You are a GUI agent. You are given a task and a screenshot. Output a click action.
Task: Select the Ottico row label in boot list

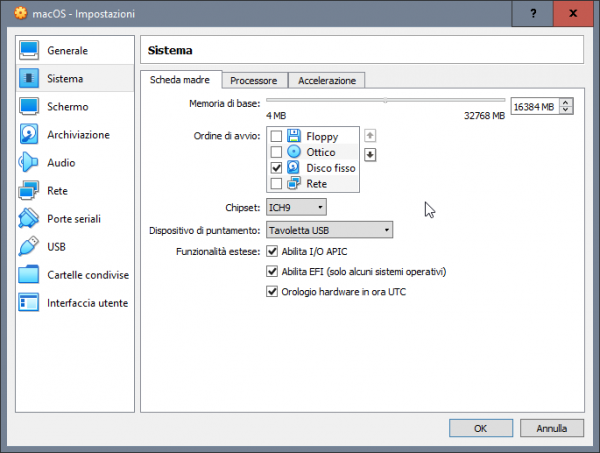pyautogui.click(x=321, y=152)
